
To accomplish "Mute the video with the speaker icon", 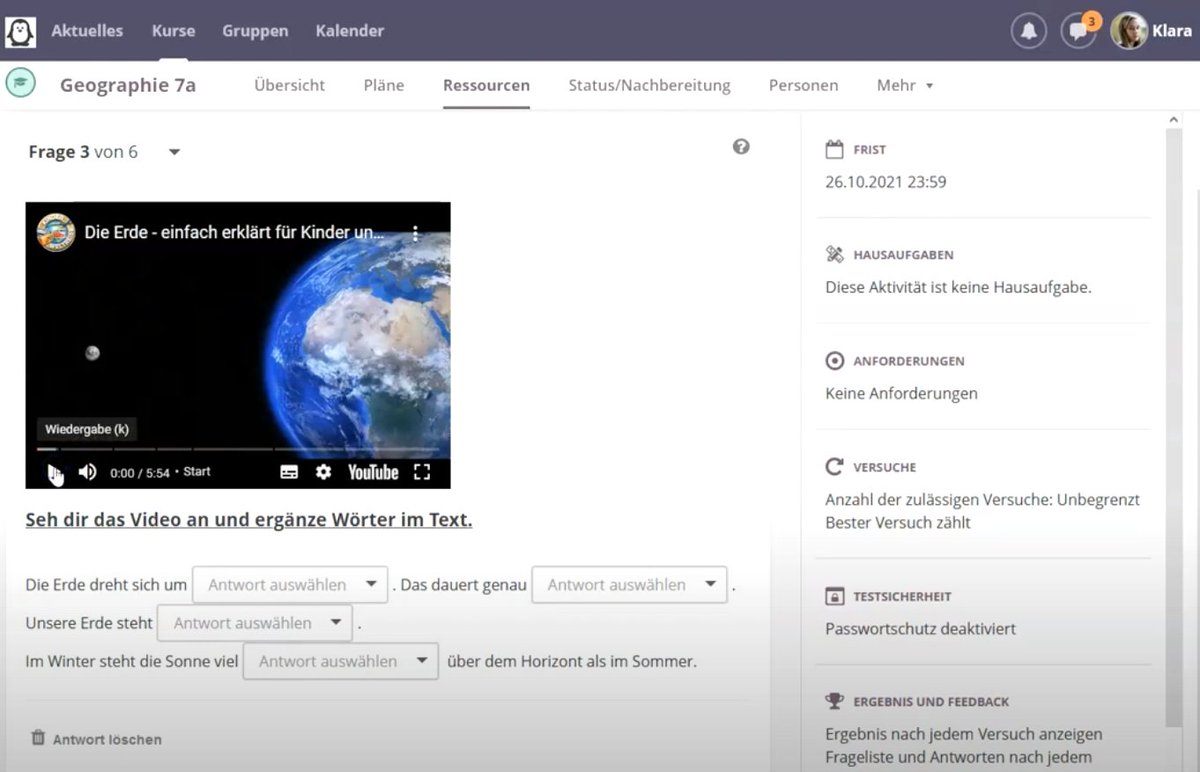I will pyautogui.click(x=88, y=472).
